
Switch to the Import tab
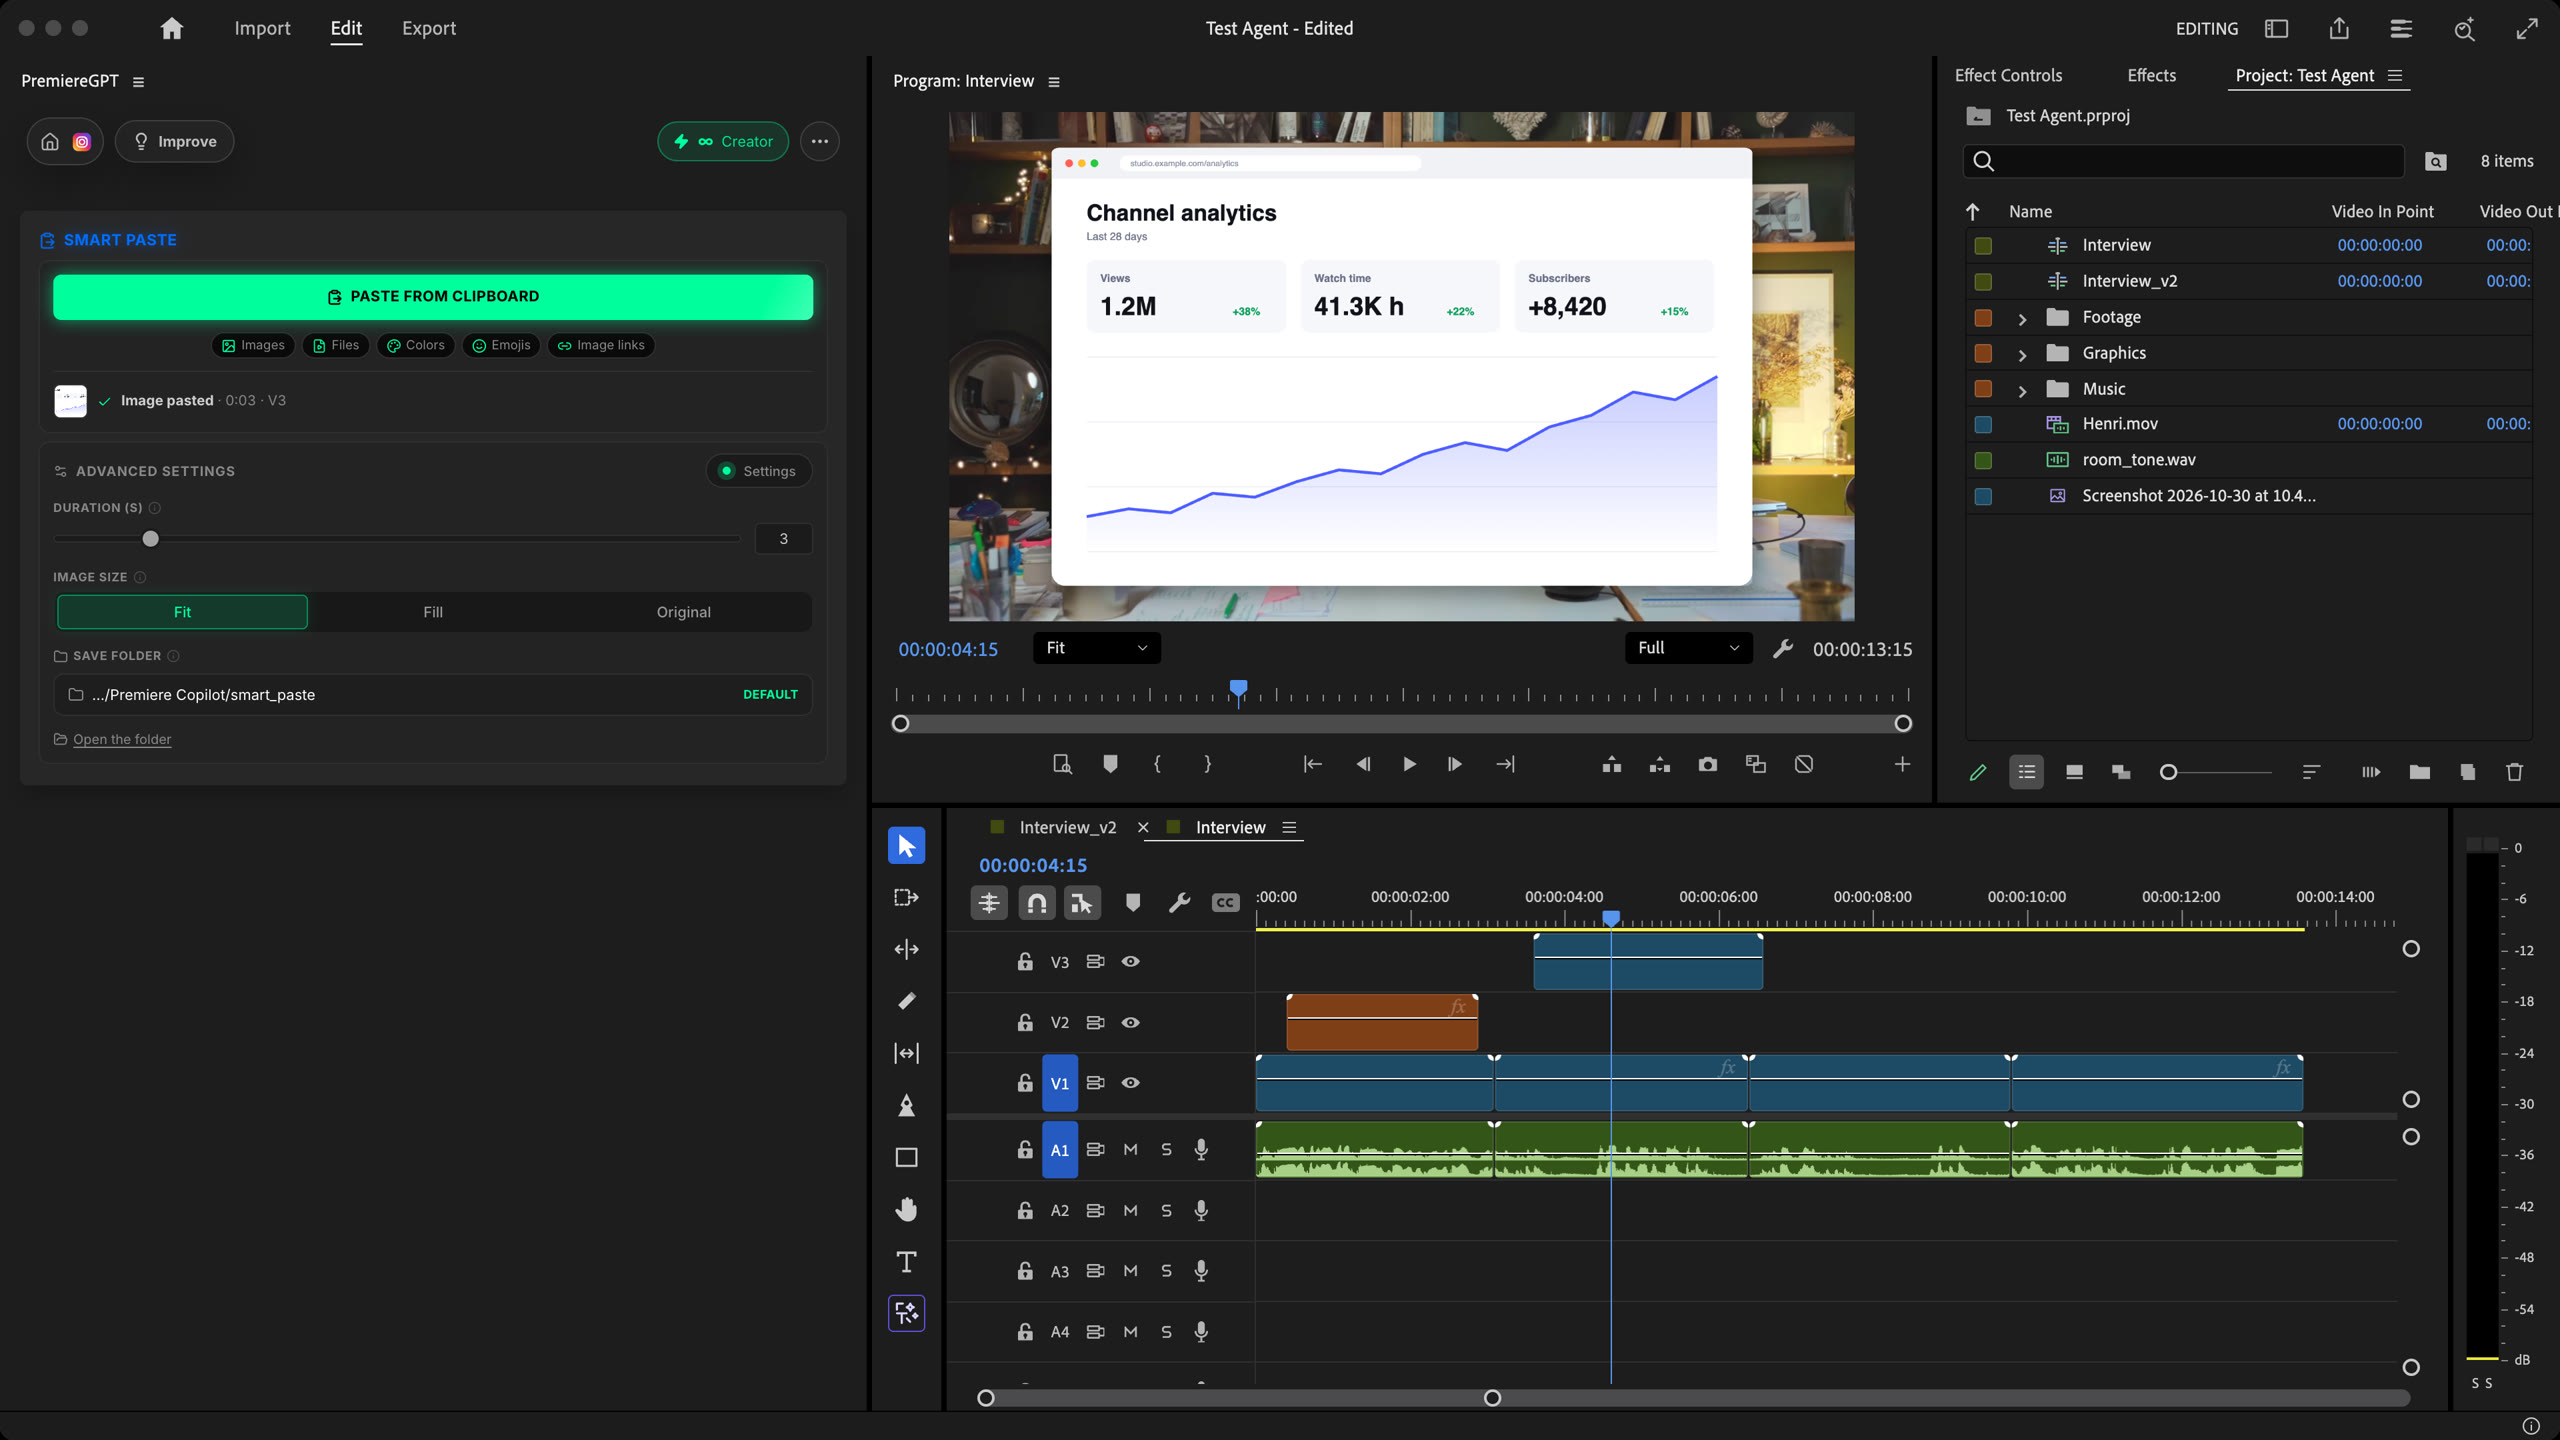[x=262, y=28]
